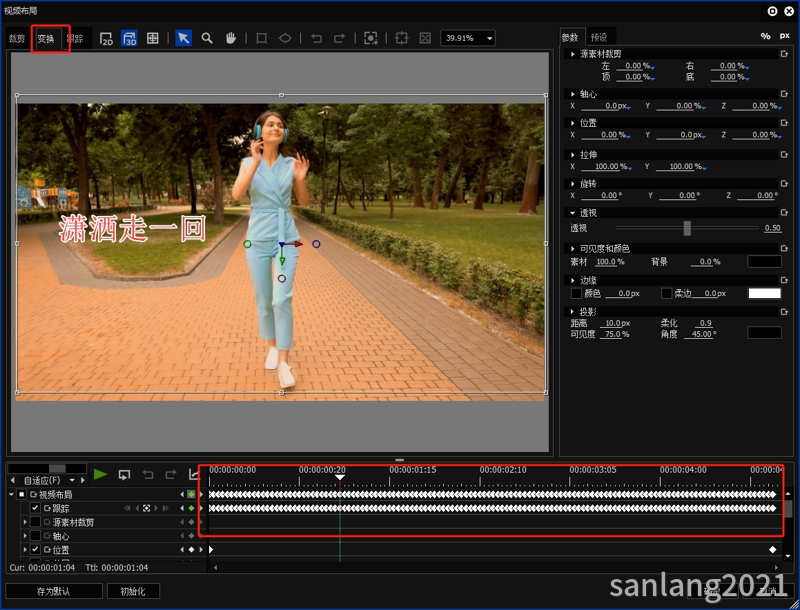Click the fit-to-frame crosshair icon
This screenshot has width=800, height=610.
point(402,38)
